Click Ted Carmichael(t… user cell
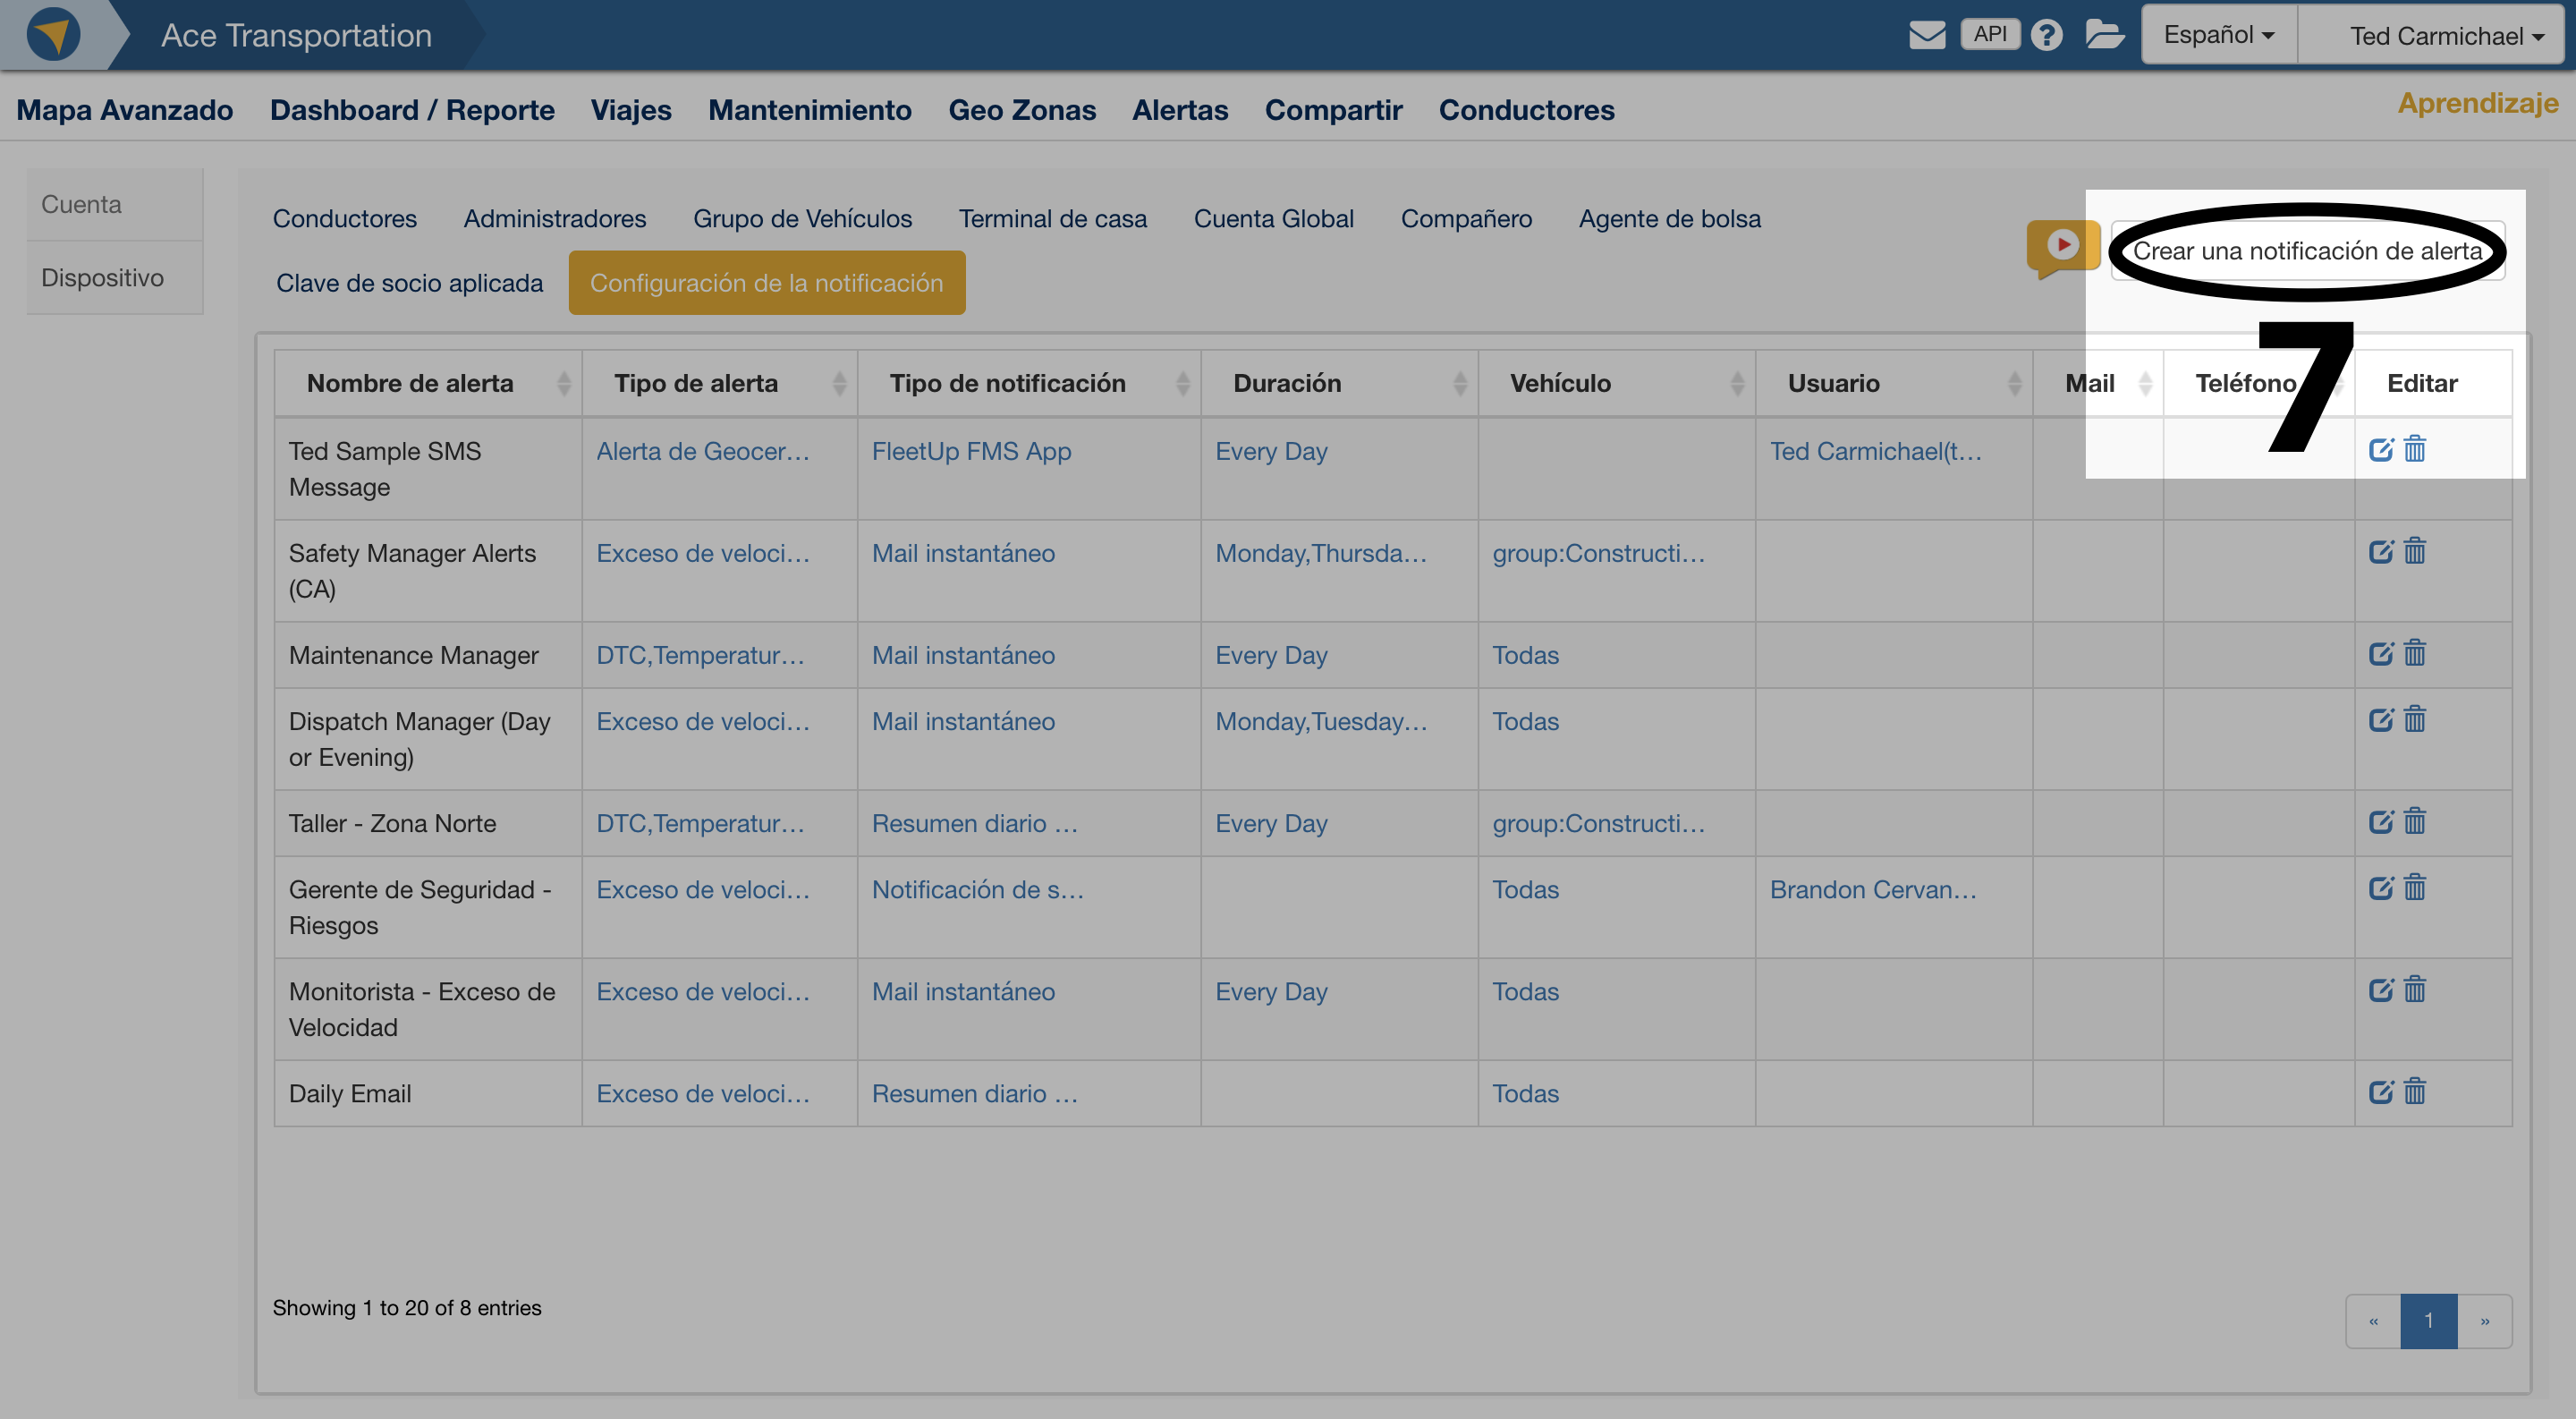Viewport: 2576px width, 1419px height. [x=1875, y=451]
